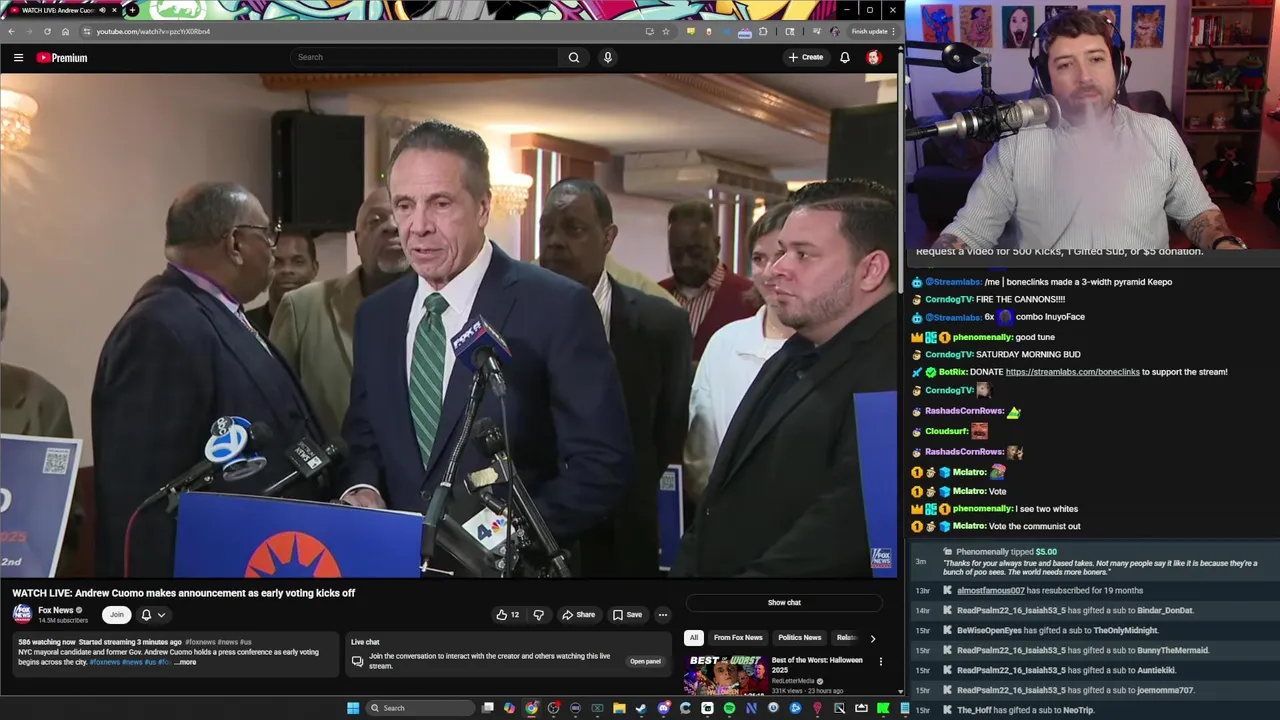Click 'I see two whites' chat message

(x=1047, y=509)
